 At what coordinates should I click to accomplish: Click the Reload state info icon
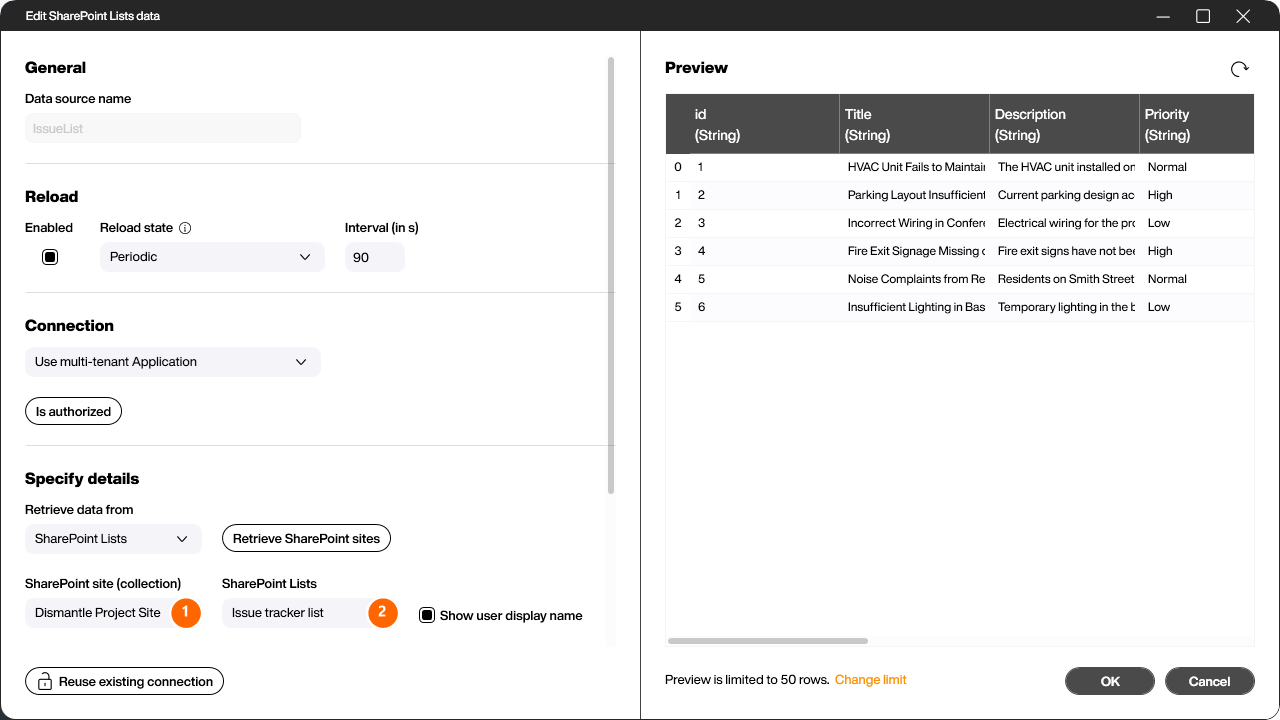click(x=185, y=228)
